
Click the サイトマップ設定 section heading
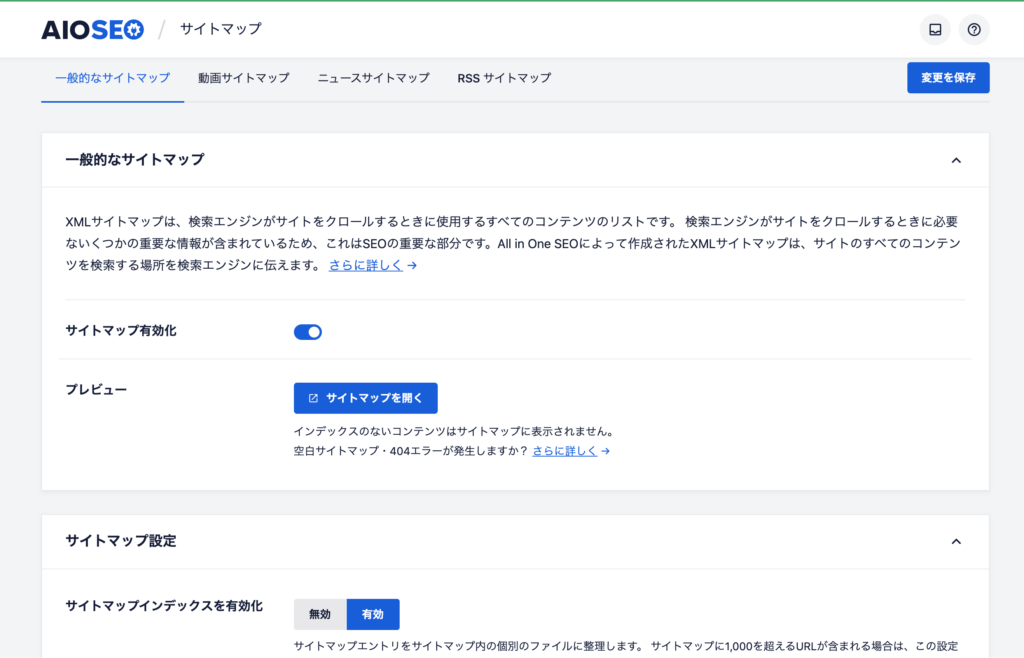[x=121, y=541]
